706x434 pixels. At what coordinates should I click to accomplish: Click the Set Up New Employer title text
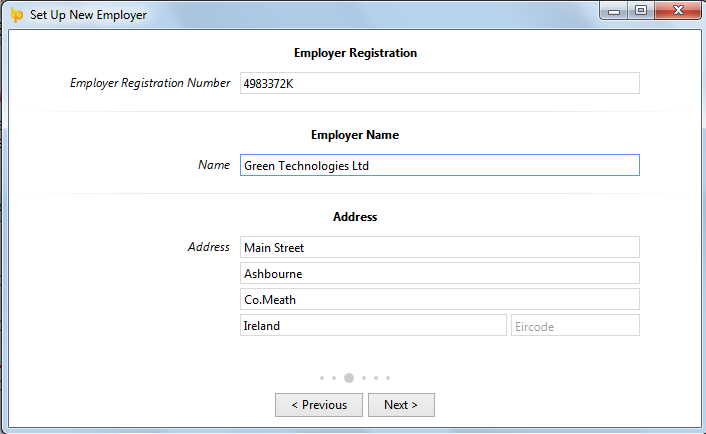coord(88,15)
